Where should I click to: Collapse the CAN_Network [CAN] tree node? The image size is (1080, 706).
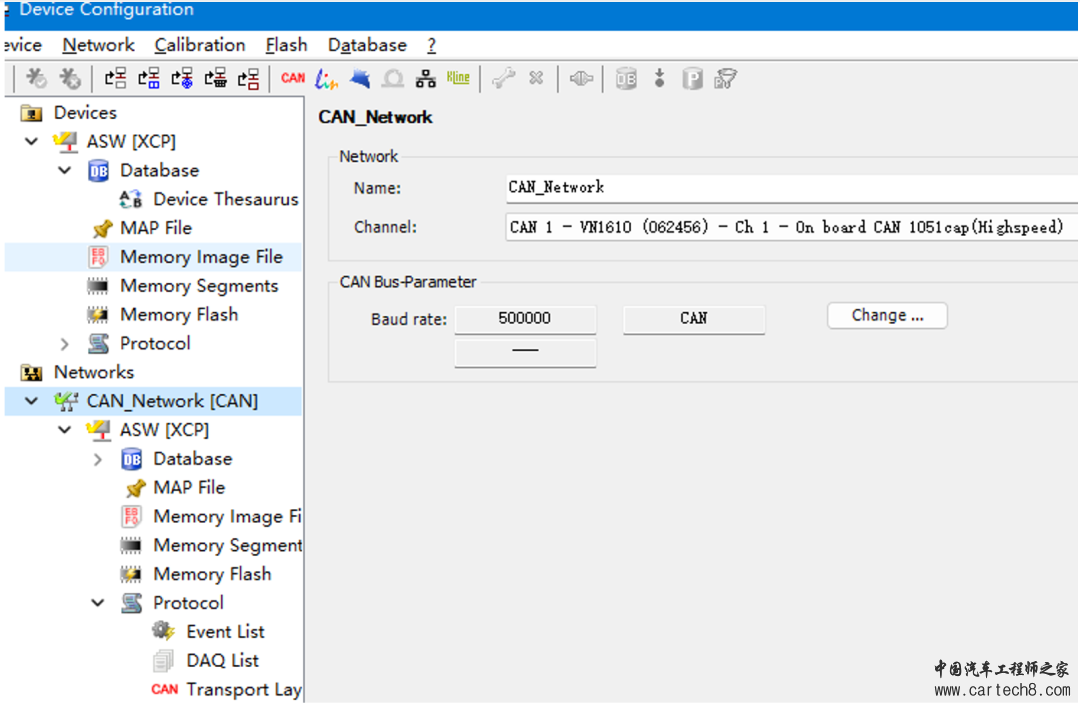coord(31,401)
